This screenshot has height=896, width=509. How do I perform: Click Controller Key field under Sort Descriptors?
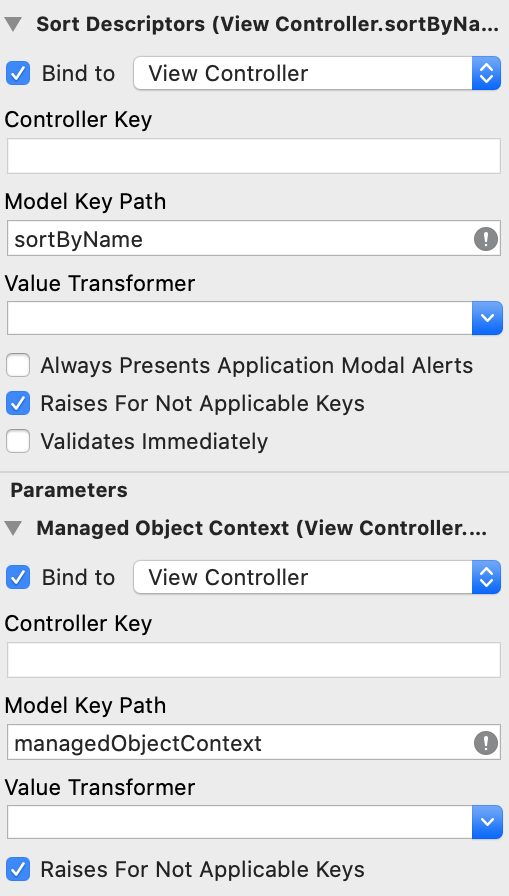pos(254,156)
